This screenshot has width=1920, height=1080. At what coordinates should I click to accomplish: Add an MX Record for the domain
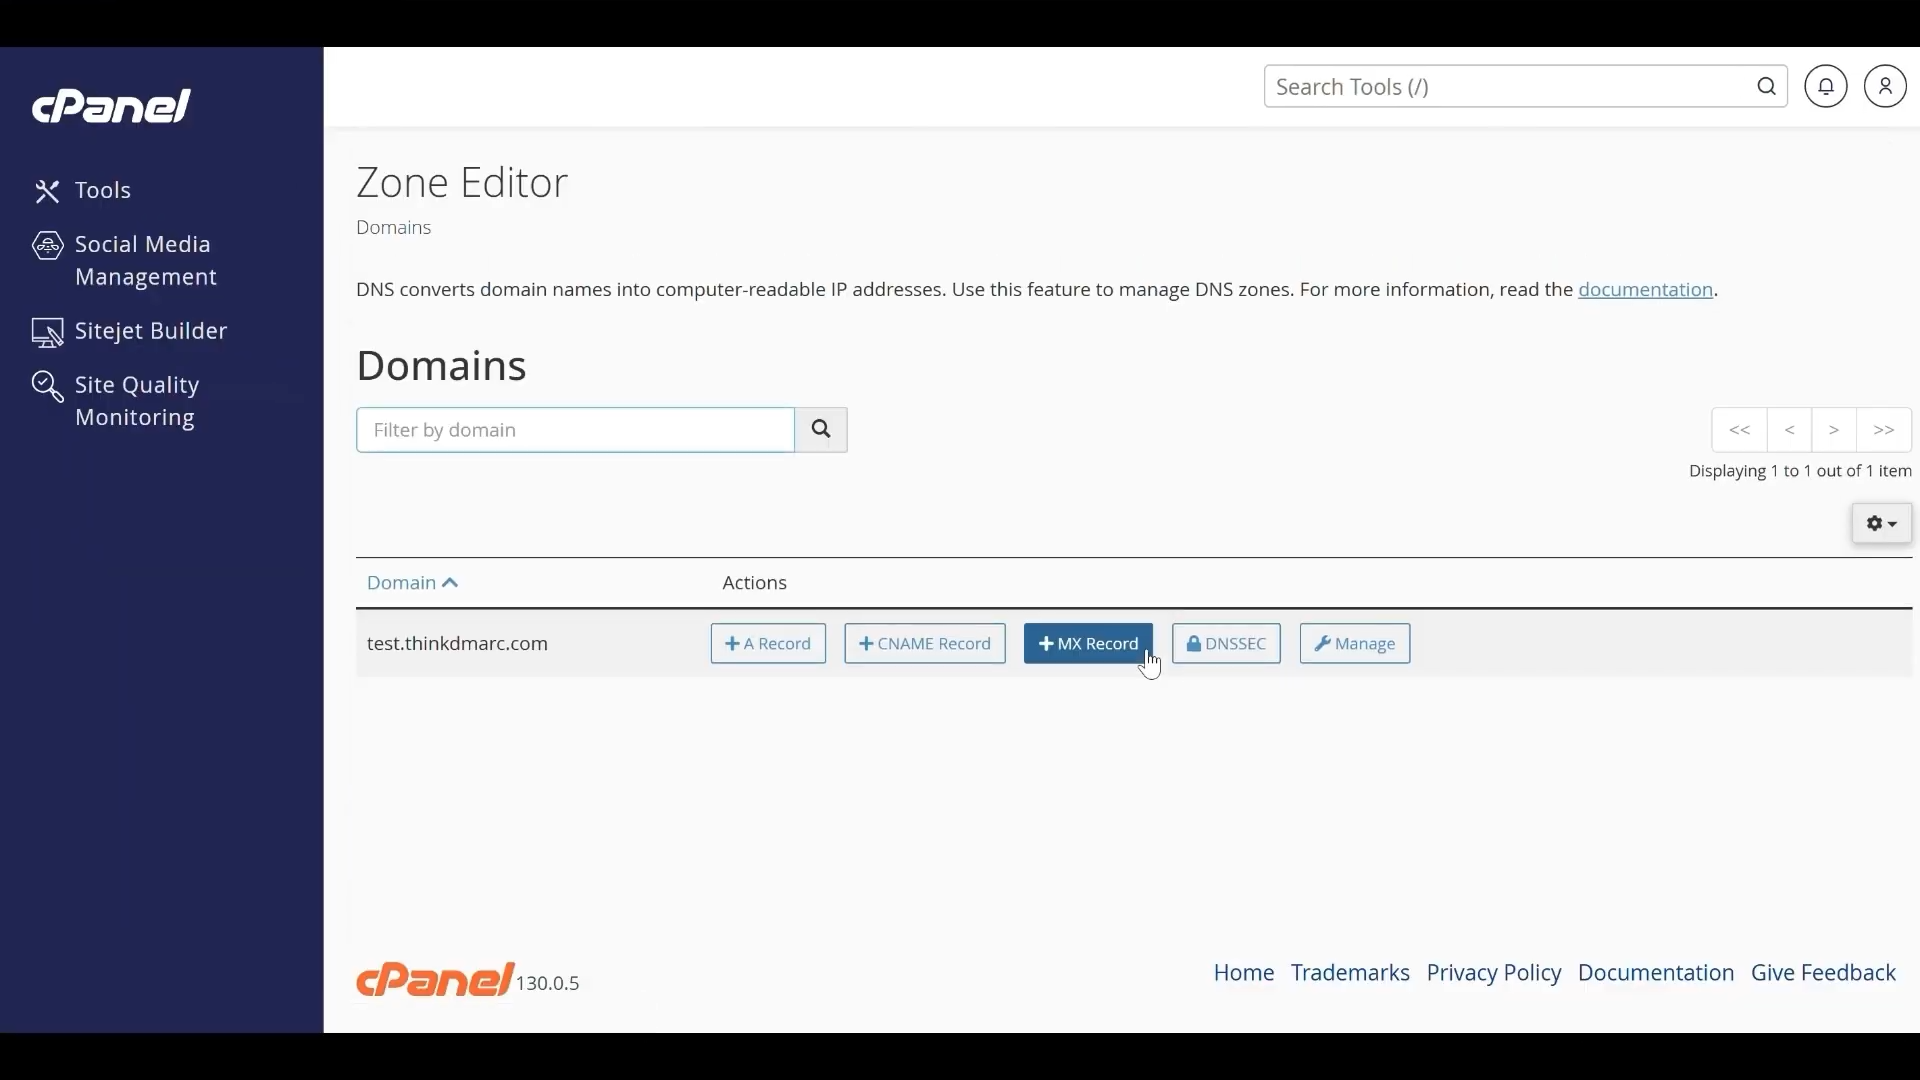[1088, 643]
